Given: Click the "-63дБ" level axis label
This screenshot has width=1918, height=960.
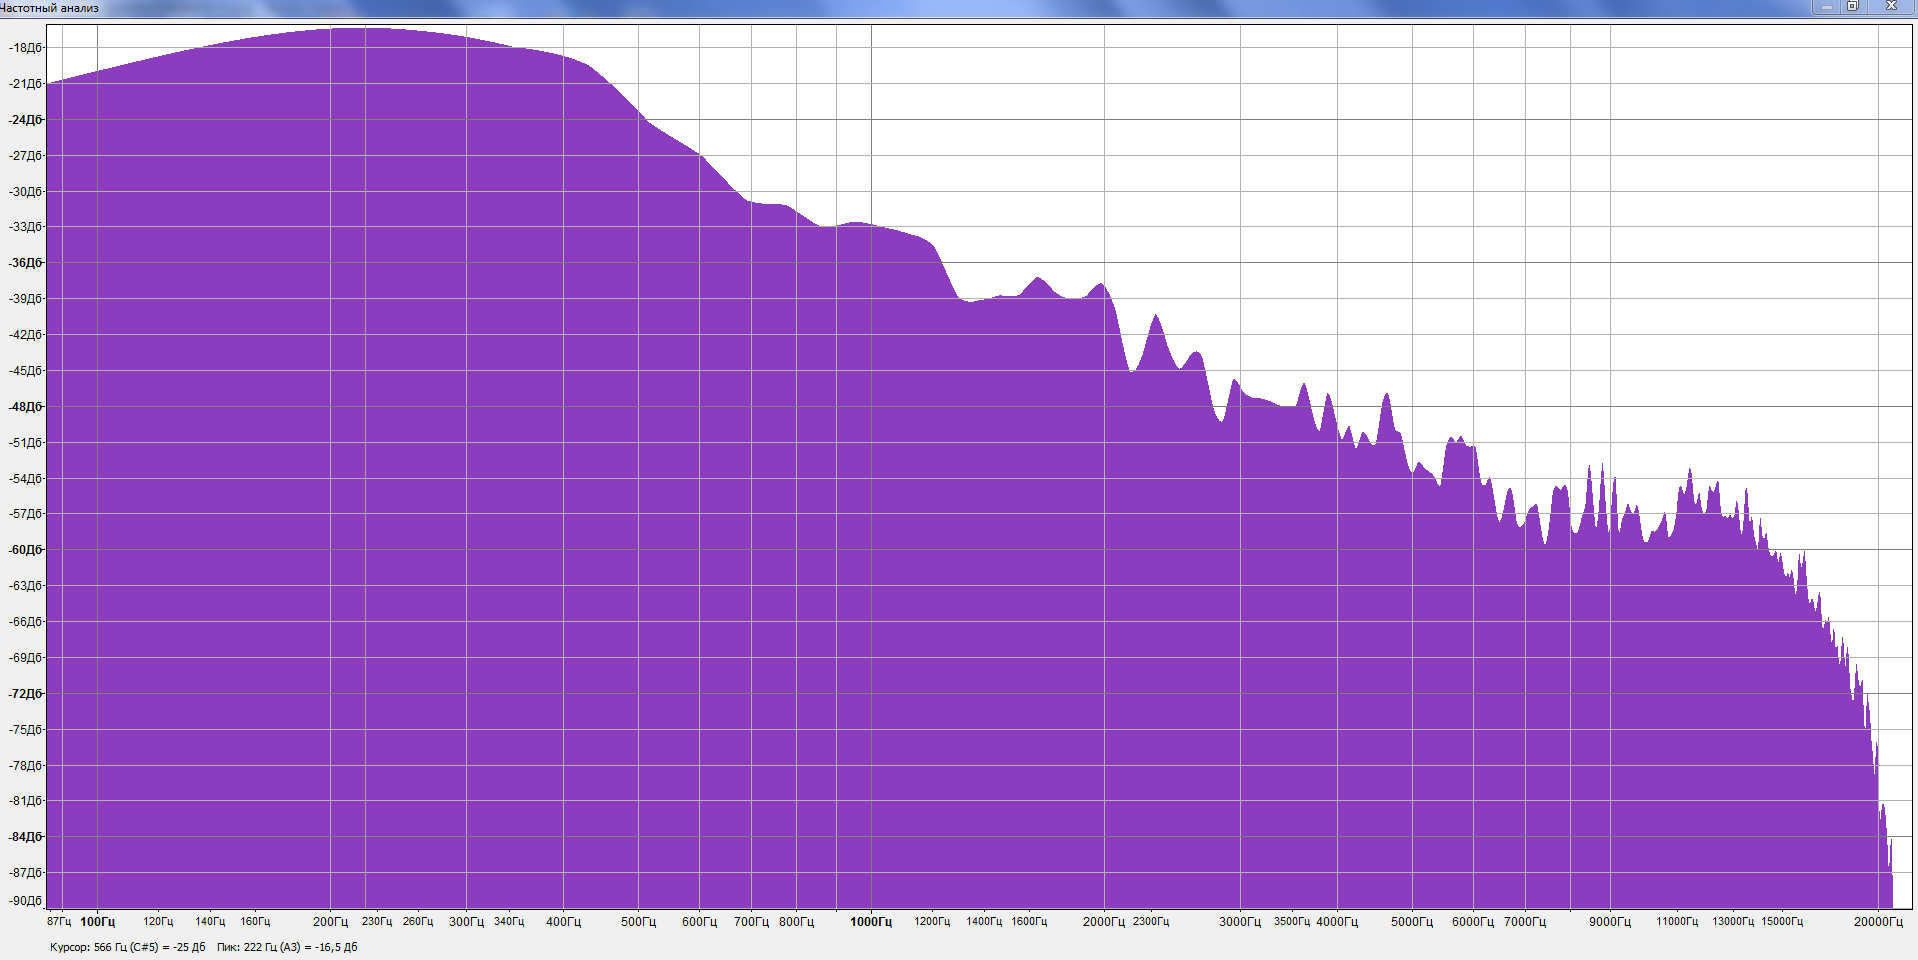Looking at the screenshot, I should point(27,586).
